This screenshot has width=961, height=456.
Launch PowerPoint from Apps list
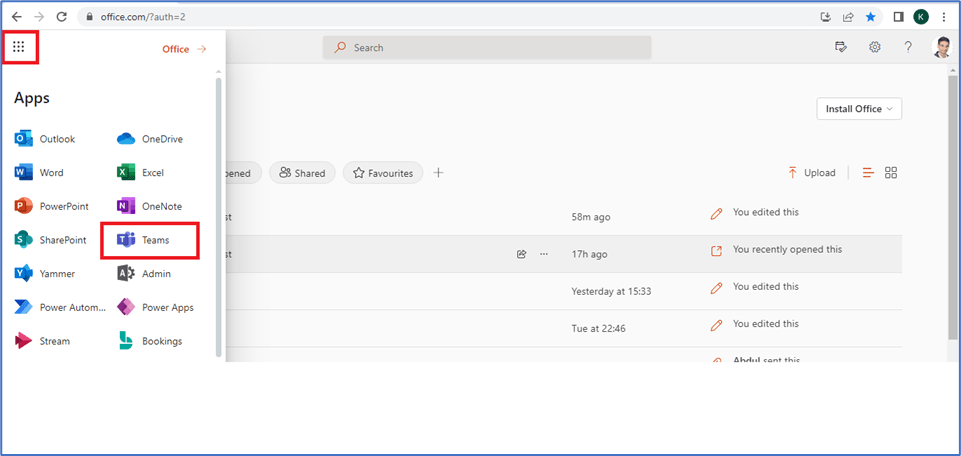(51, 207)
